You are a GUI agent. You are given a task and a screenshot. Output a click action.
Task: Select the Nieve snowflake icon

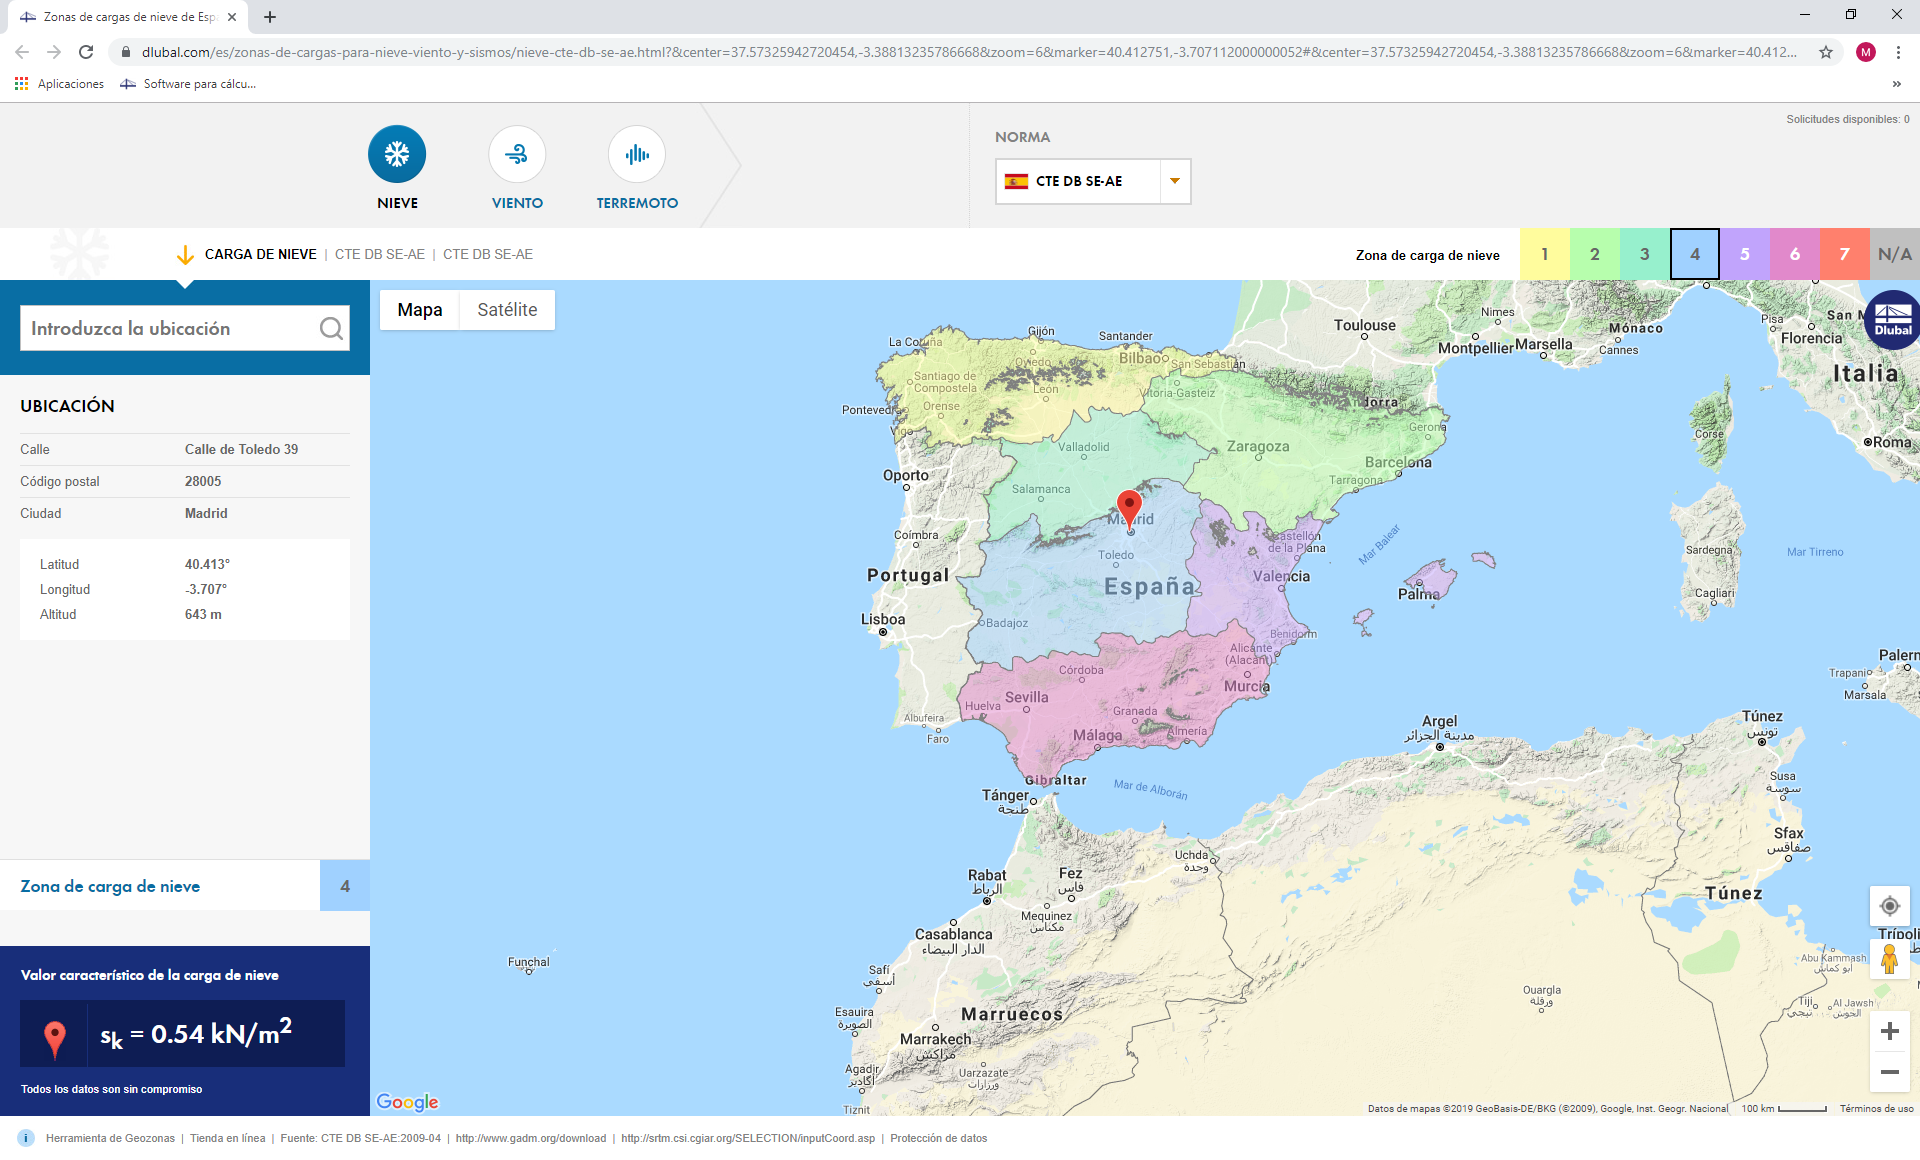[397, 154]
